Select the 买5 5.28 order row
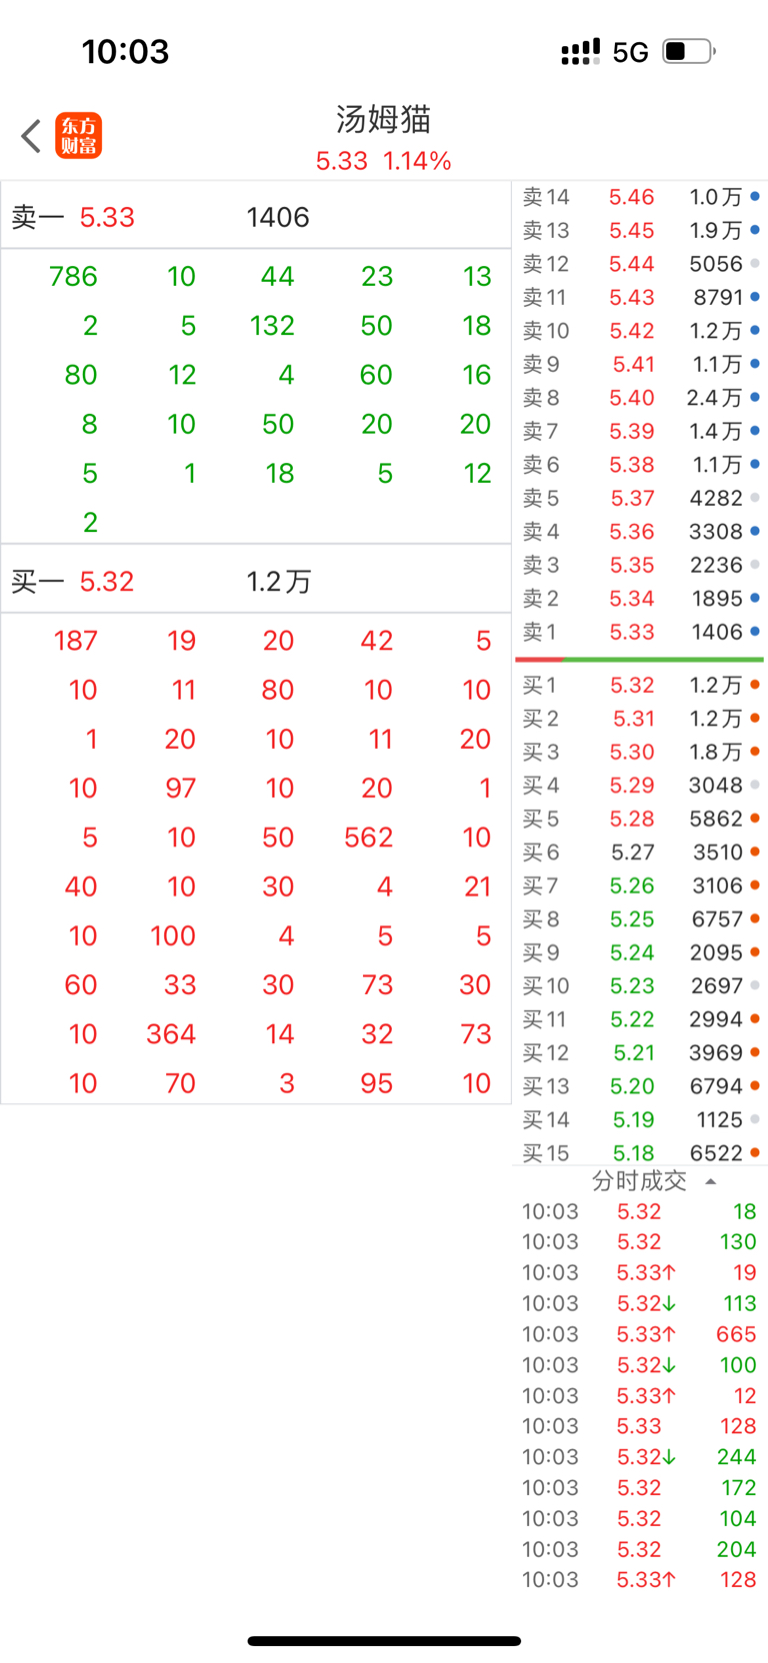768x1663 pixels. click(640, 819)
